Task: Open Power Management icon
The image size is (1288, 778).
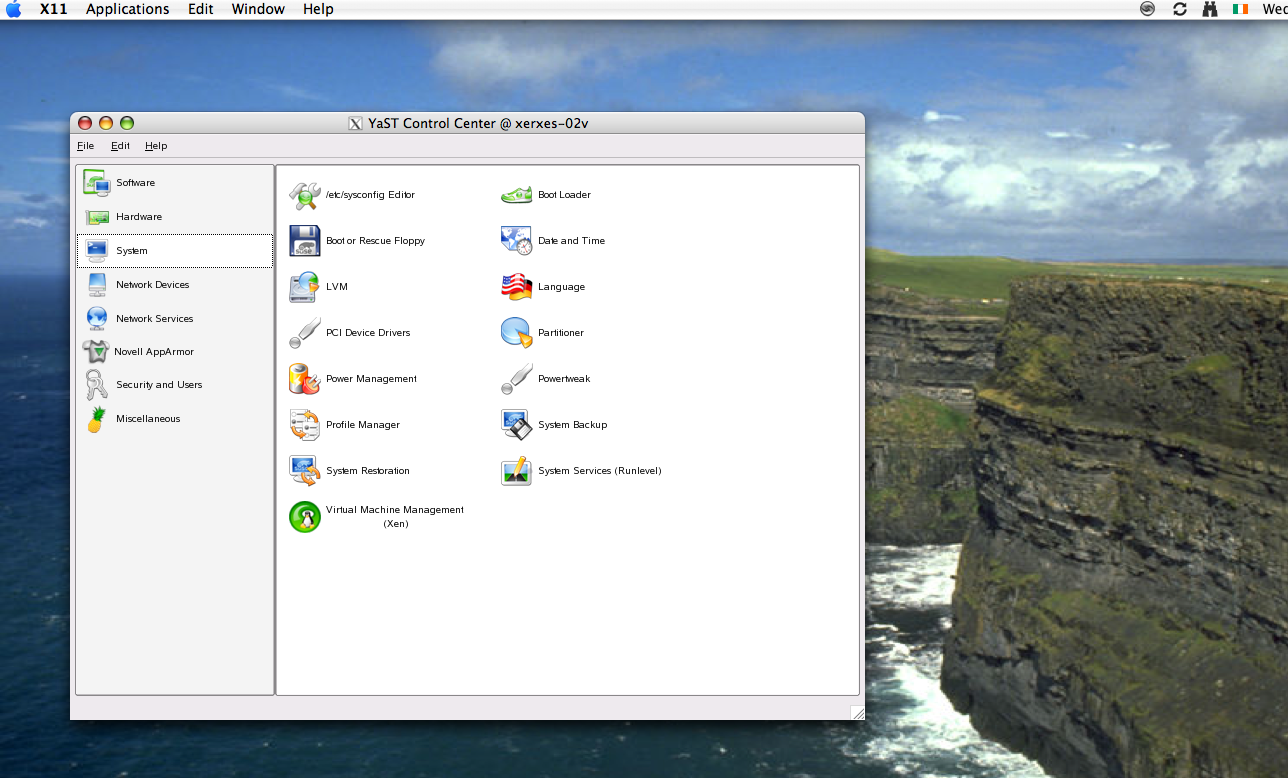Action: click(x=305, y=379)
